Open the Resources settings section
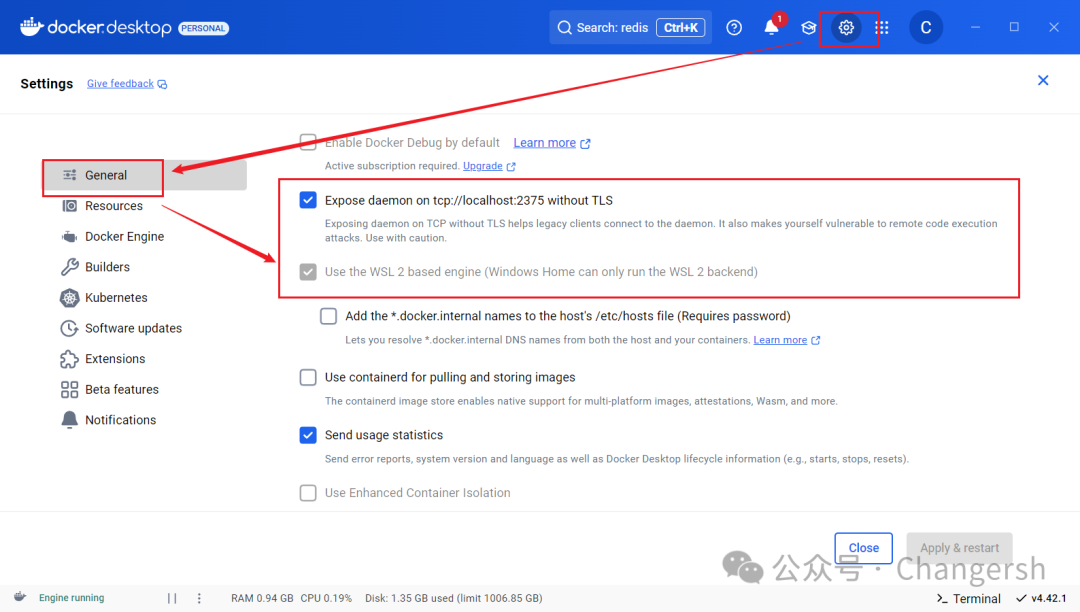This screenshot has width=1080, height=612. [113, 206]
